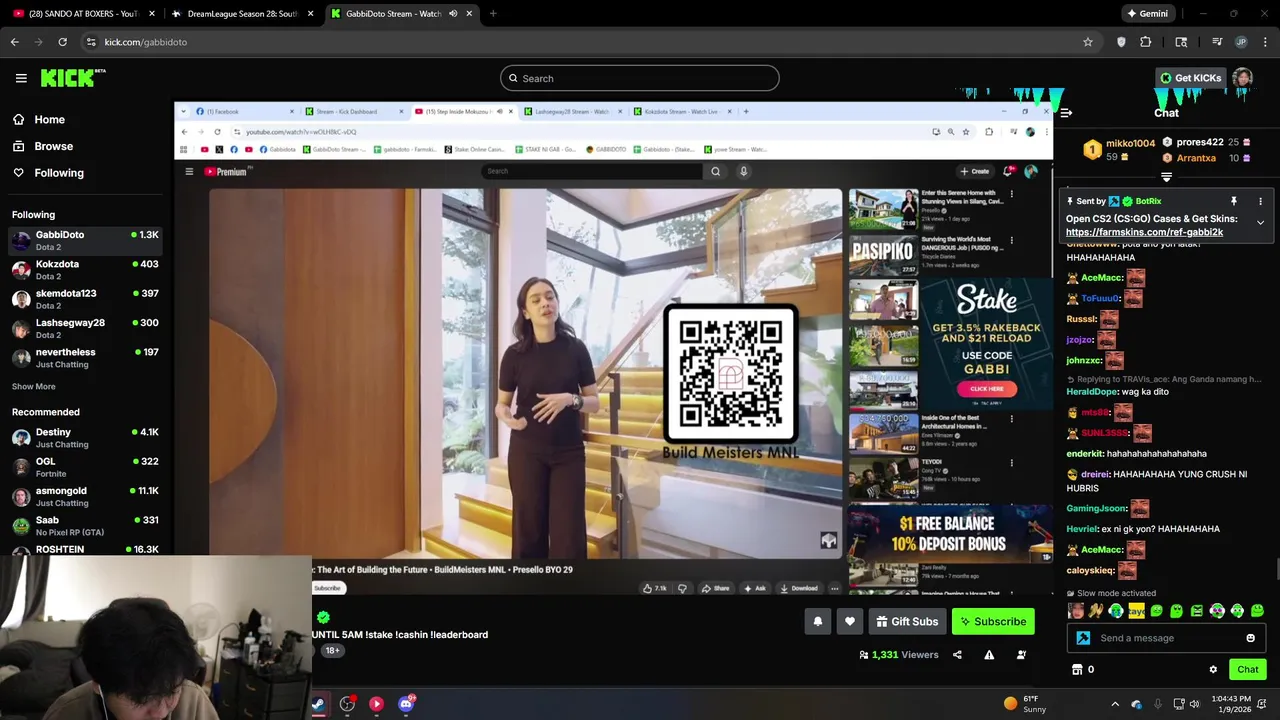Expand the pinned message chevron
The width and height of the screenshot is (1280, 720).
pos(1260,223)
